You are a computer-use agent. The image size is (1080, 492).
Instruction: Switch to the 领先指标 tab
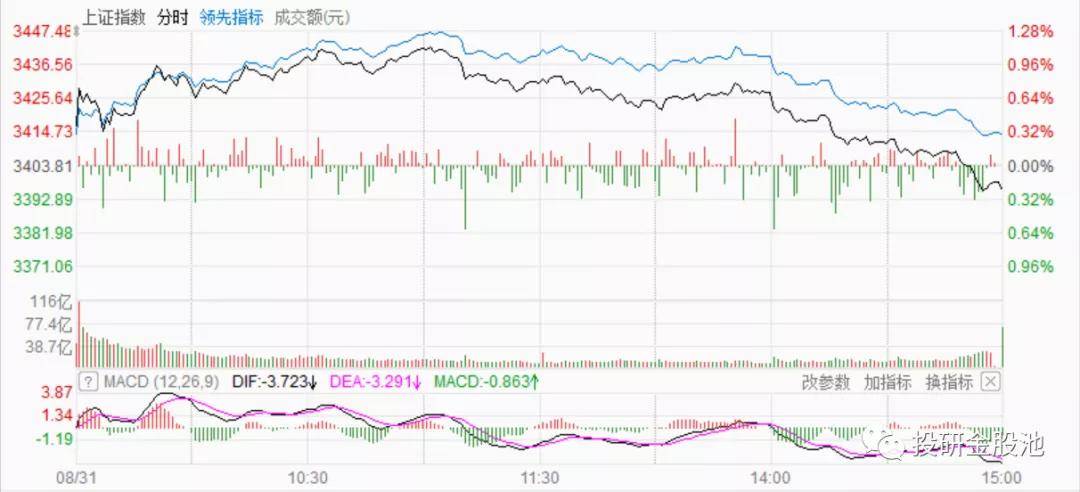coord(231,18)
